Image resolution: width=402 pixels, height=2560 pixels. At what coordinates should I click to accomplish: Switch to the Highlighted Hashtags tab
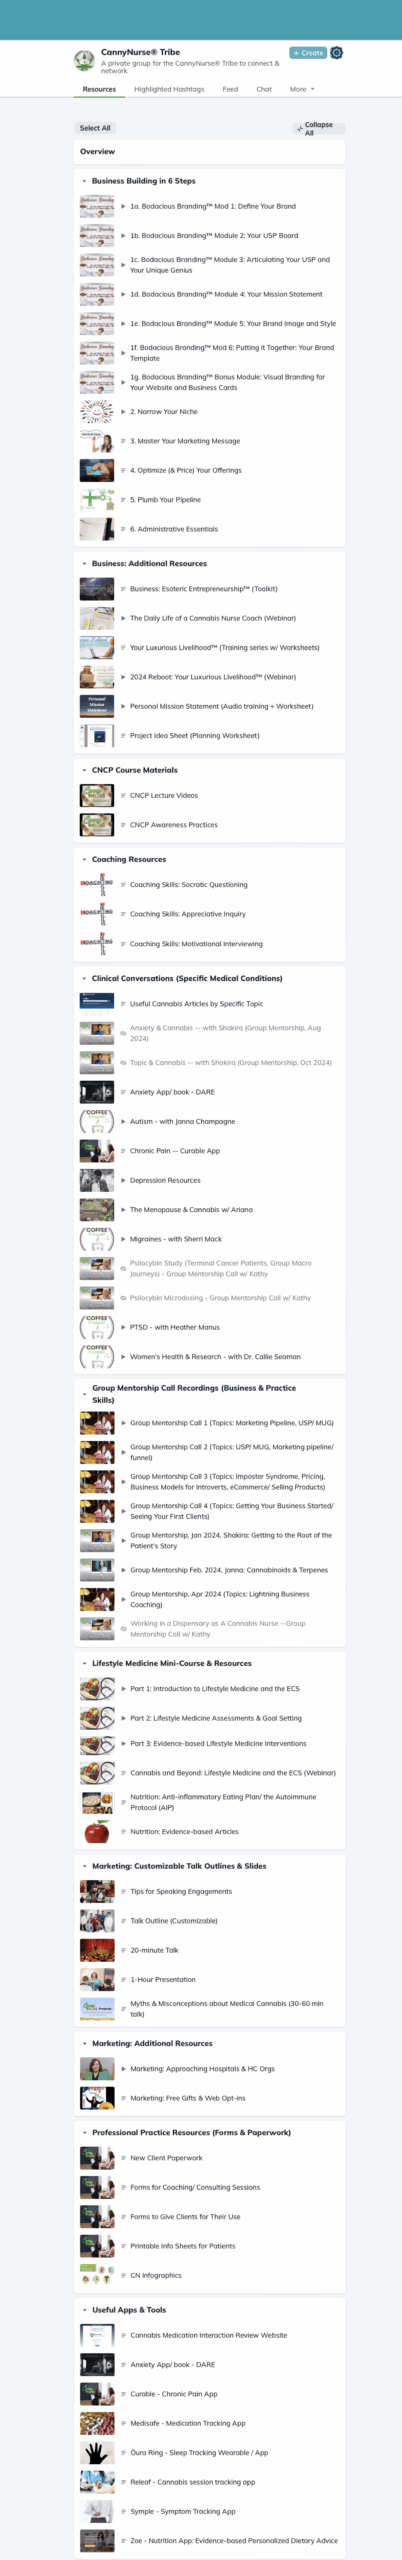click(x=169, y=89)
